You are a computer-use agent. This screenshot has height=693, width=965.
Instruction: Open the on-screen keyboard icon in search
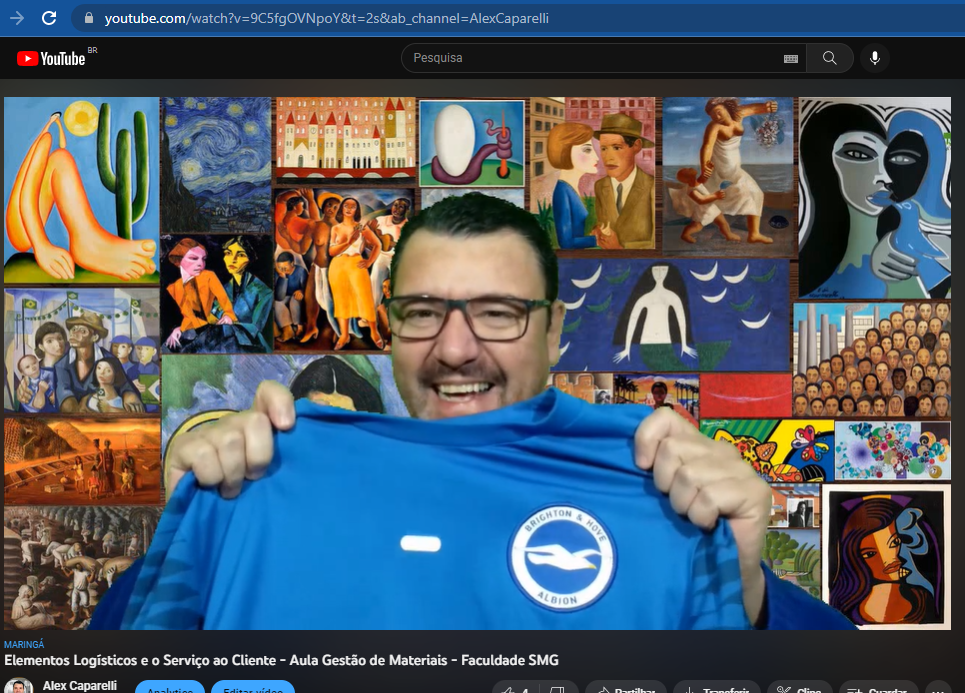point(791,58)
